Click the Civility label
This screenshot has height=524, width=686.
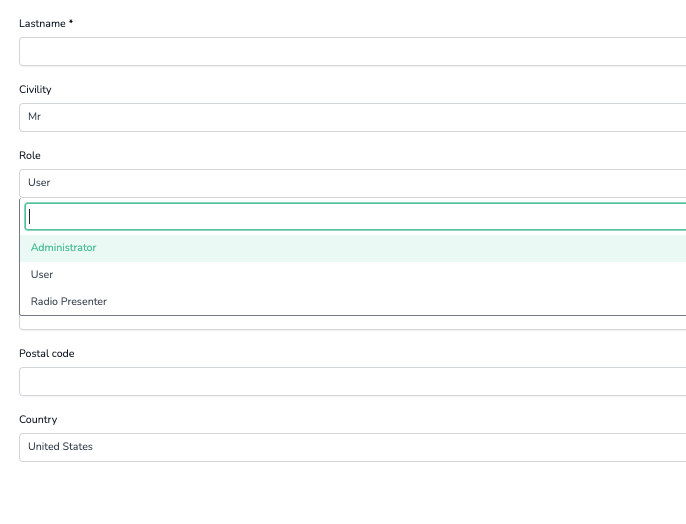click(x=35, y=90)
